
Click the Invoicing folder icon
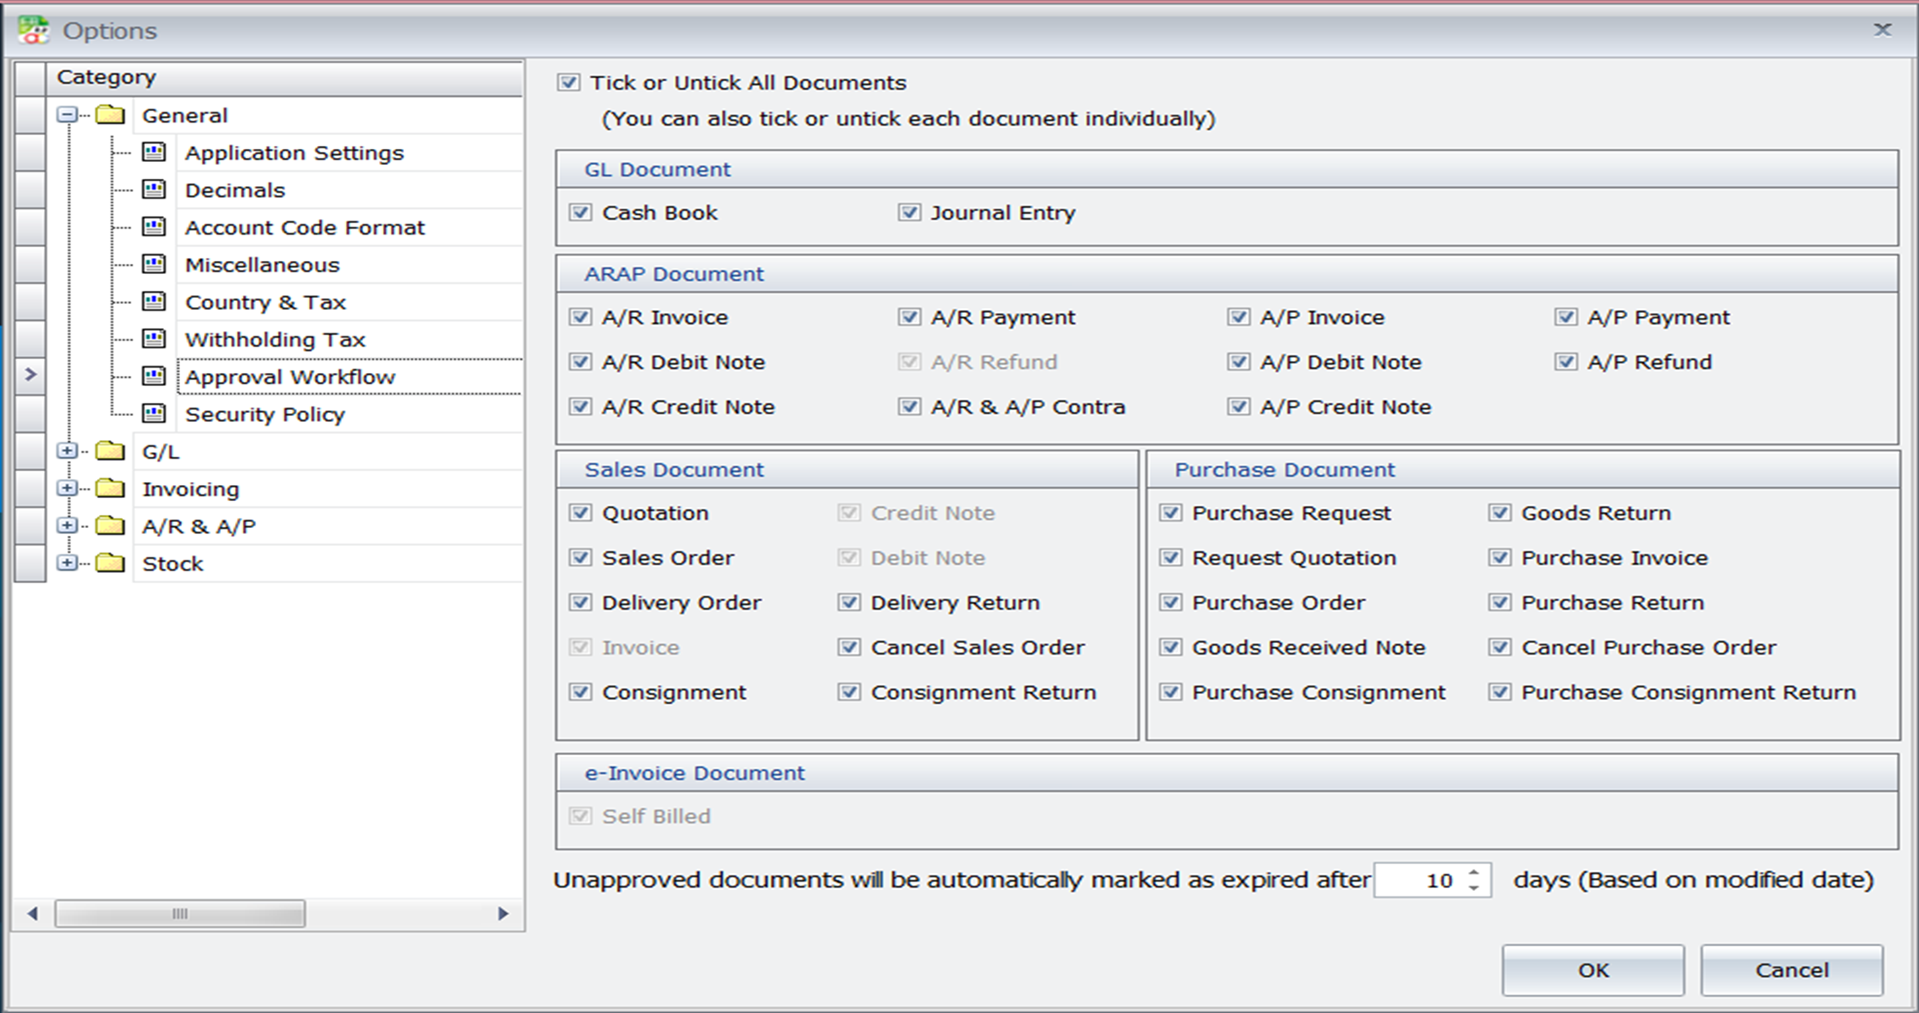click(x=110, y=488)
